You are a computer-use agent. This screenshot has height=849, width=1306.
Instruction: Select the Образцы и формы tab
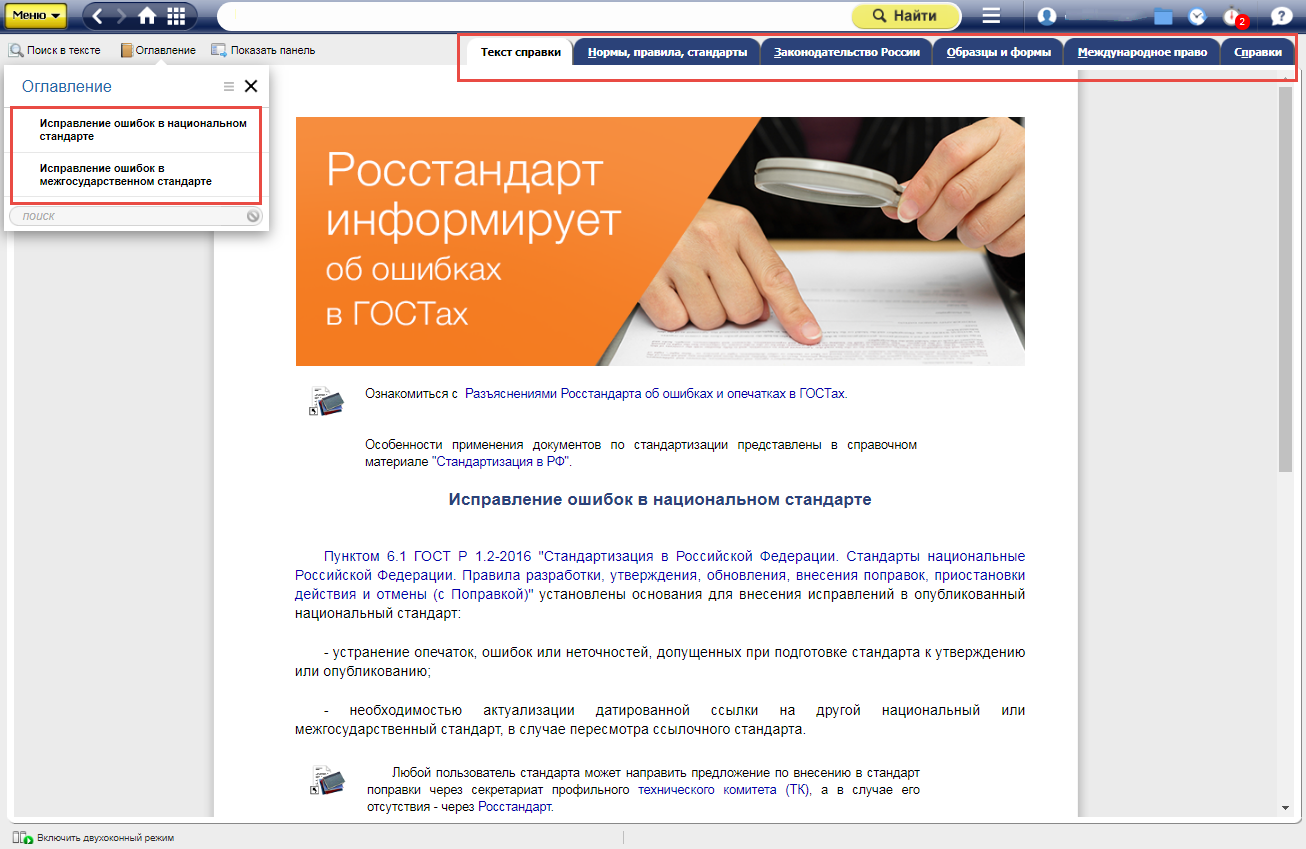click(998, 52)
